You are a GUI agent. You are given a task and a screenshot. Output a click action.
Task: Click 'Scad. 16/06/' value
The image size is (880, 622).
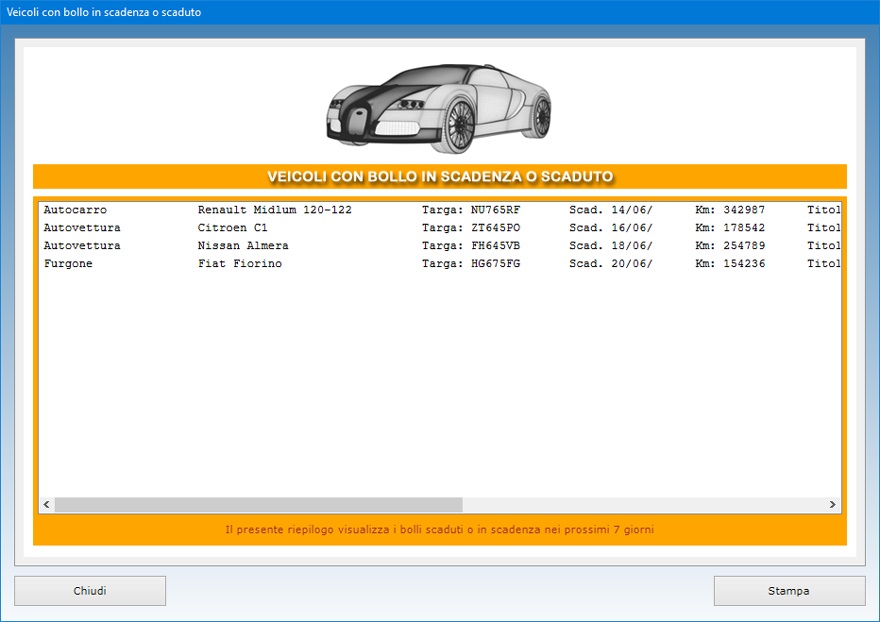(611, 227)
